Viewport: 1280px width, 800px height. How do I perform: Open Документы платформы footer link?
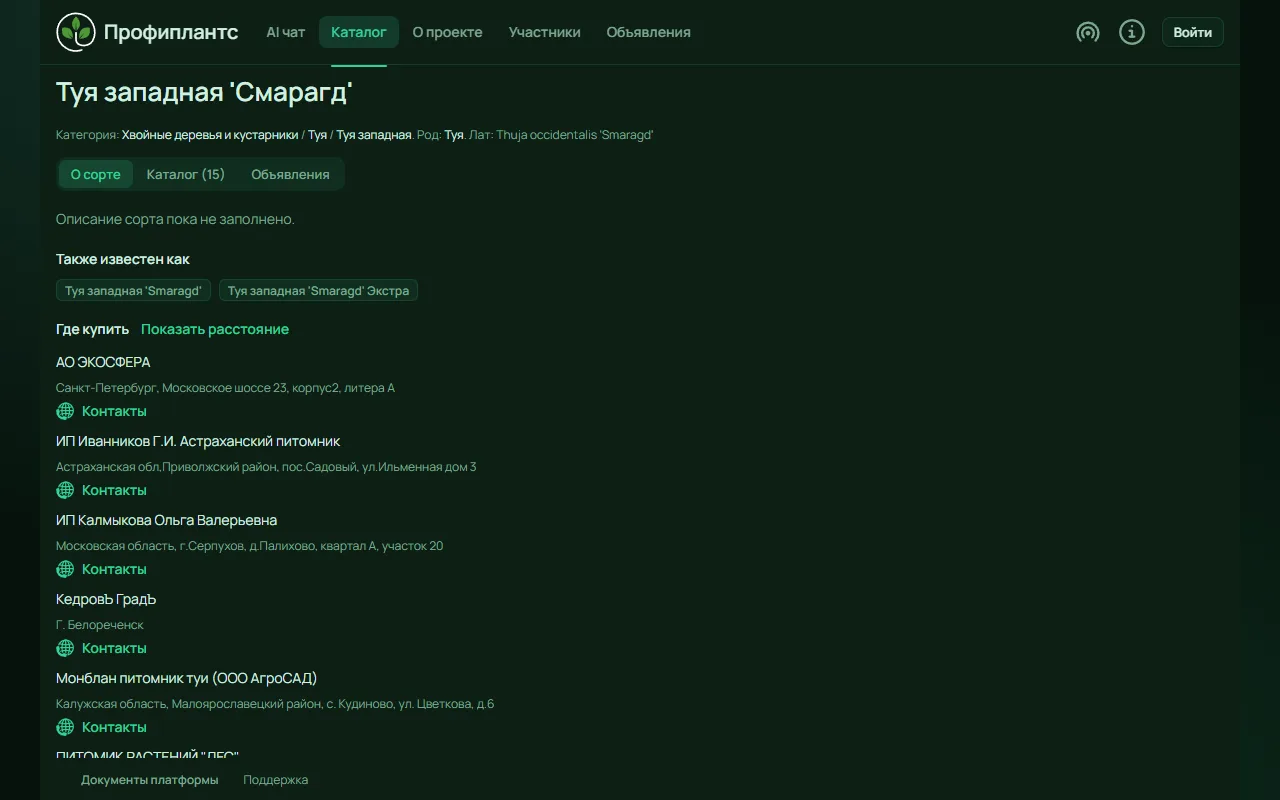pos(150,779)
